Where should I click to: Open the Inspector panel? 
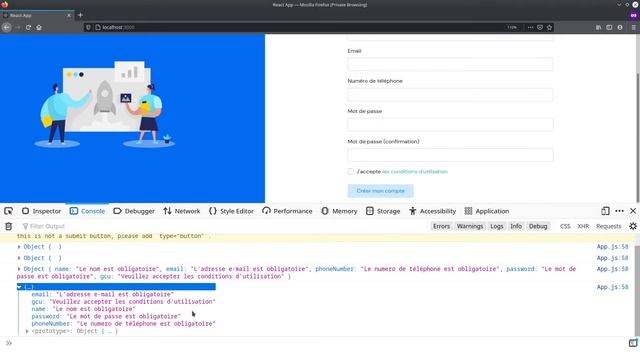41,211
